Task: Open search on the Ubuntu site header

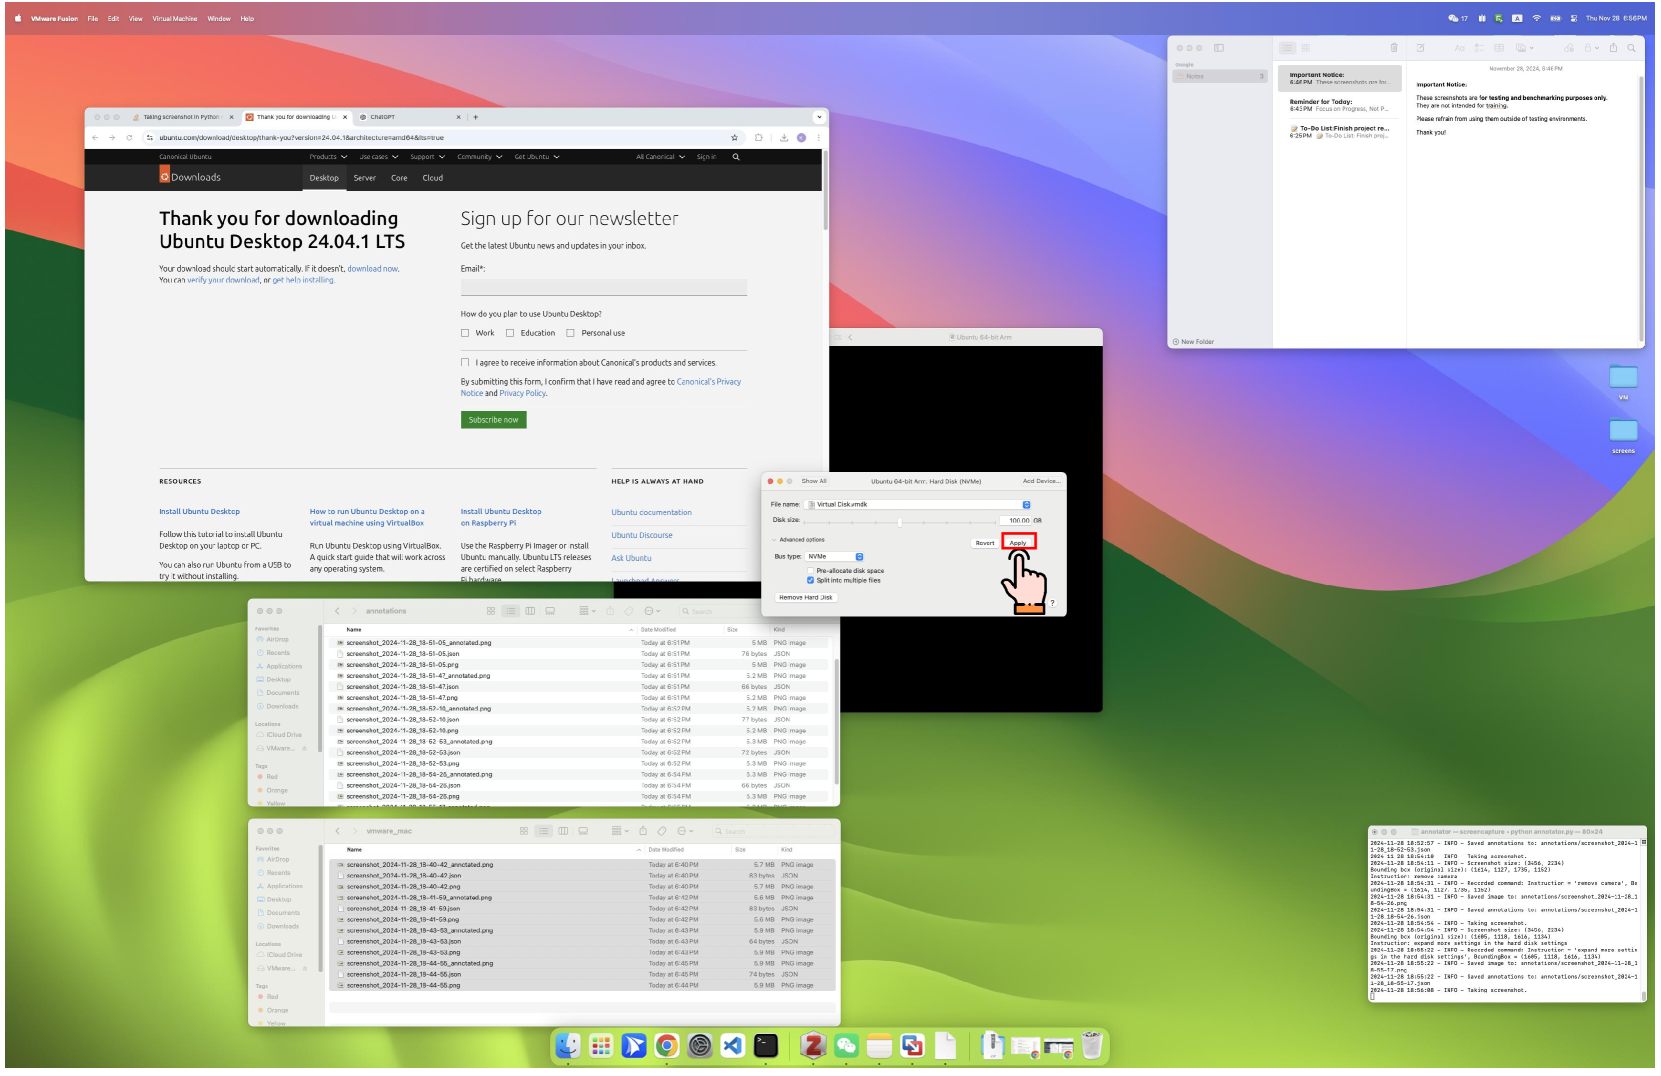Action: (x=736, y=157)
